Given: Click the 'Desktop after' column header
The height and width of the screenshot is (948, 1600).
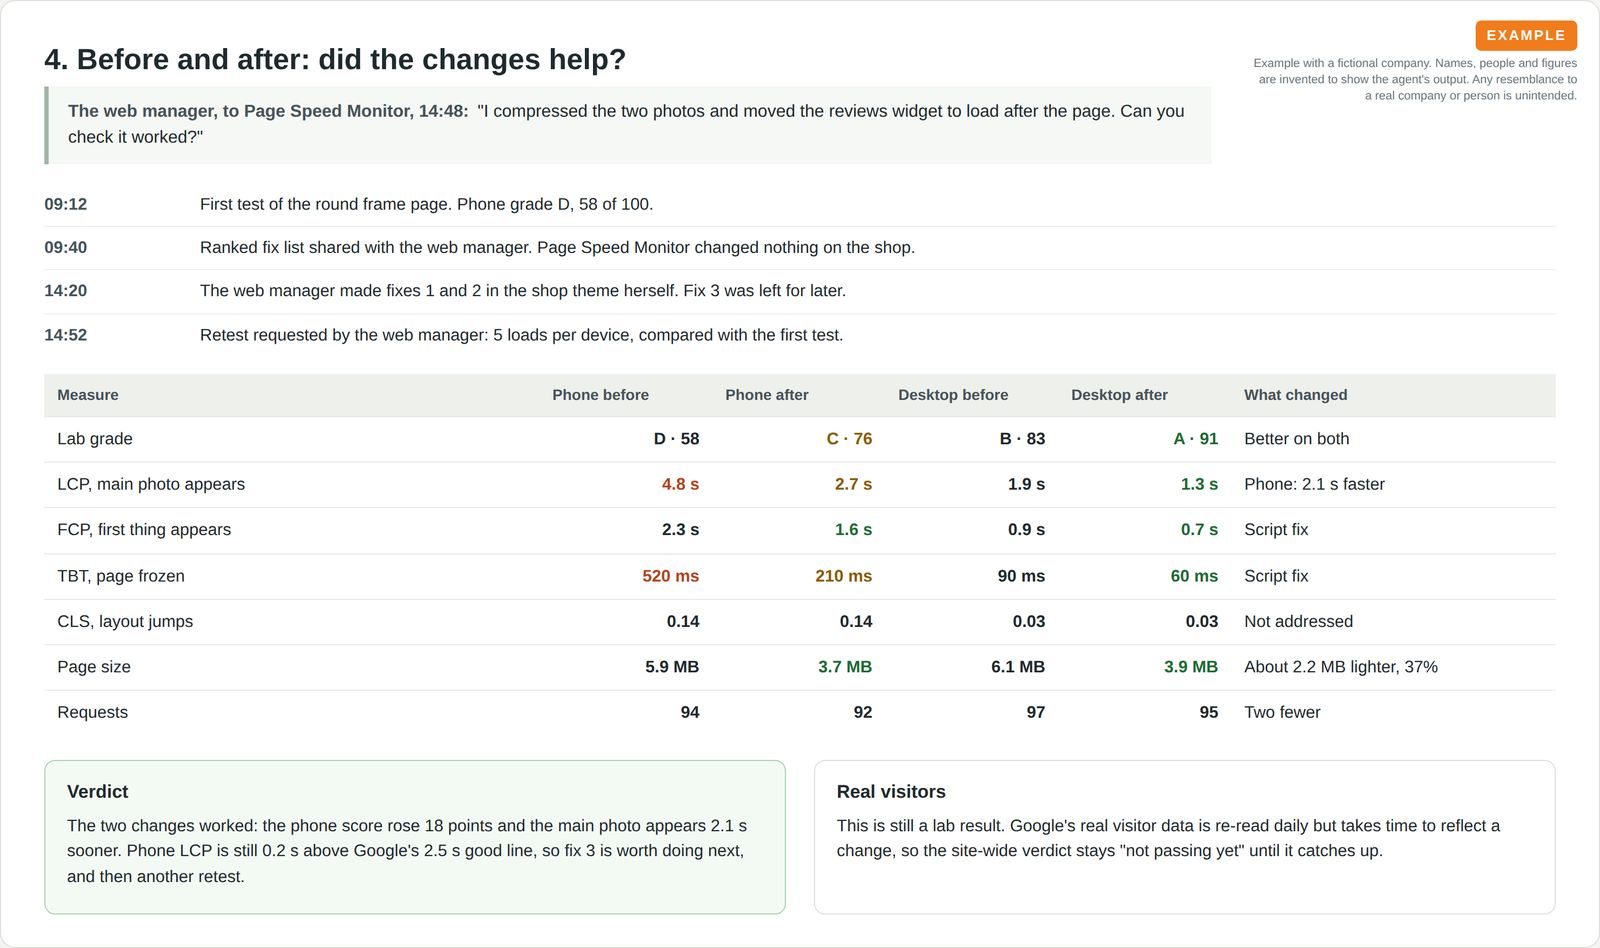Looking at the screenshot, I should click(x=1119, y=395).
